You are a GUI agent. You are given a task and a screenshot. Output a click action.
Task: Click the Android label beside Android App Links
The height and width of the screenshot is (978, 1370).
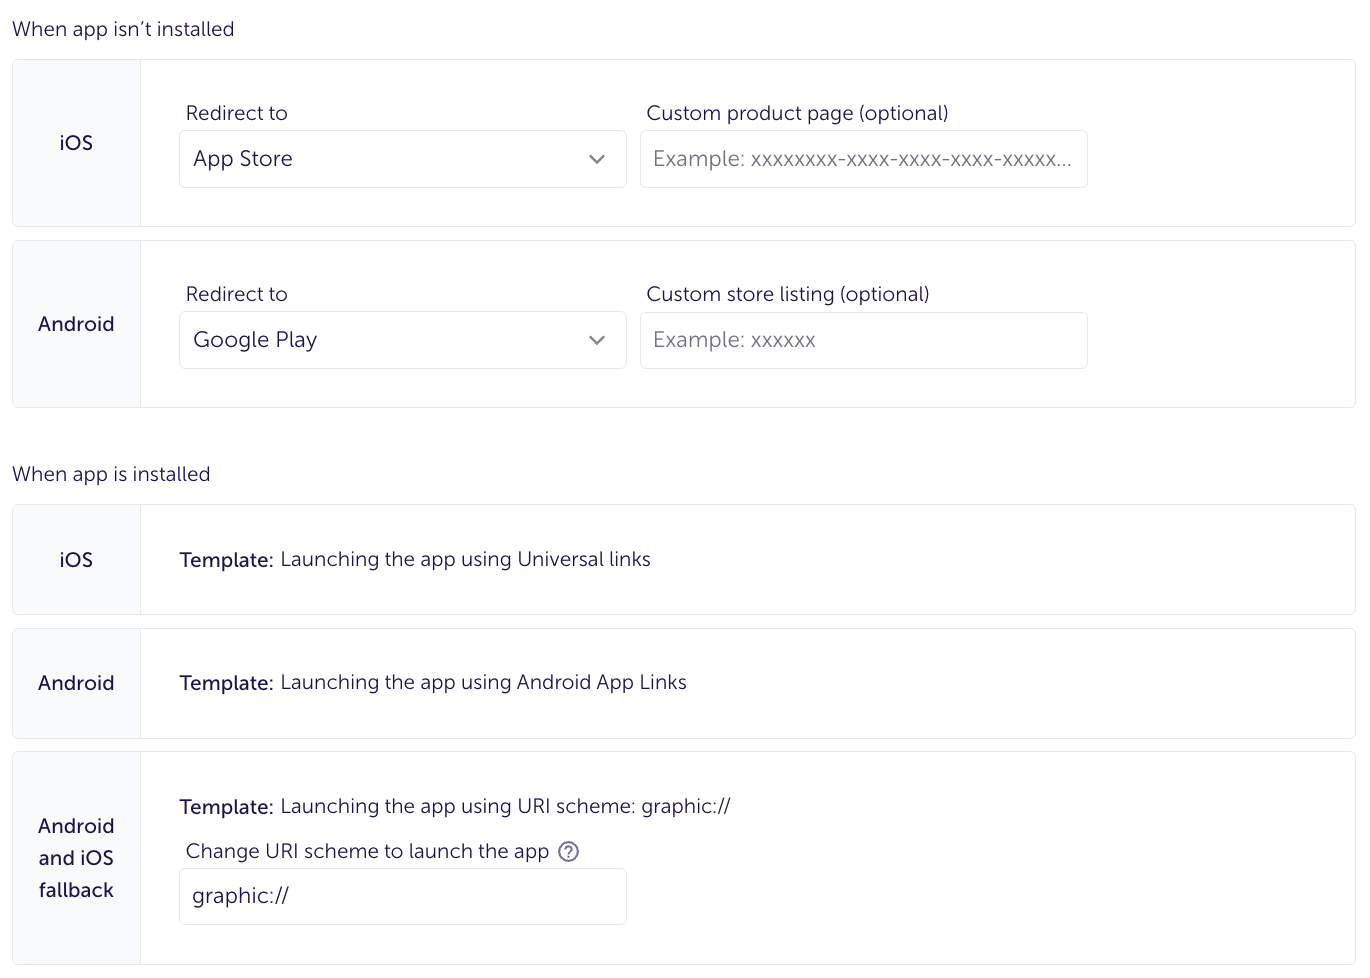(76, 683)
